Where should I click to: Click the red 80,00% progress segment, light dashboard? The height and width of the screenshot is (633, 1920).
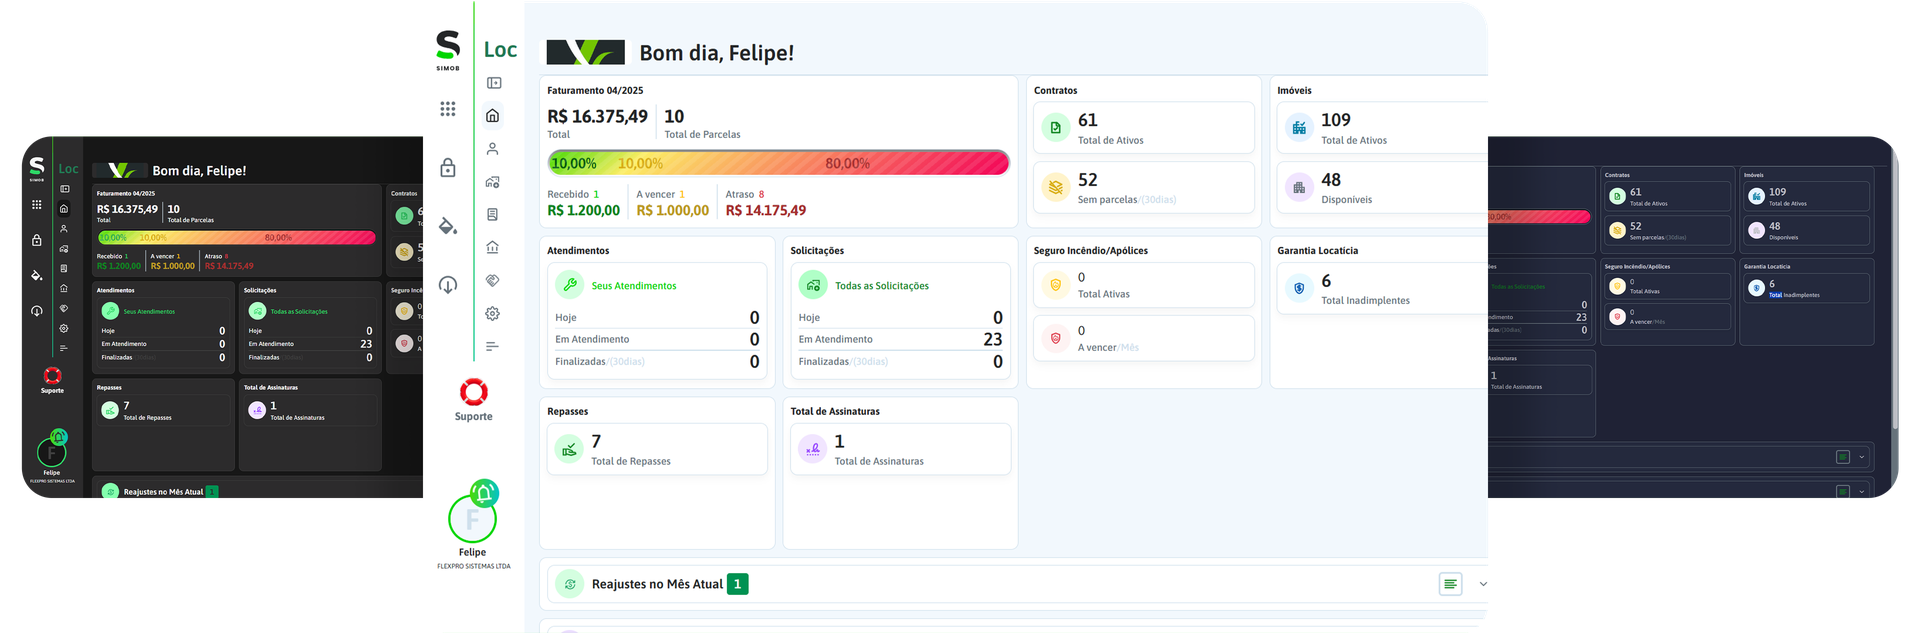pos(847,163)
